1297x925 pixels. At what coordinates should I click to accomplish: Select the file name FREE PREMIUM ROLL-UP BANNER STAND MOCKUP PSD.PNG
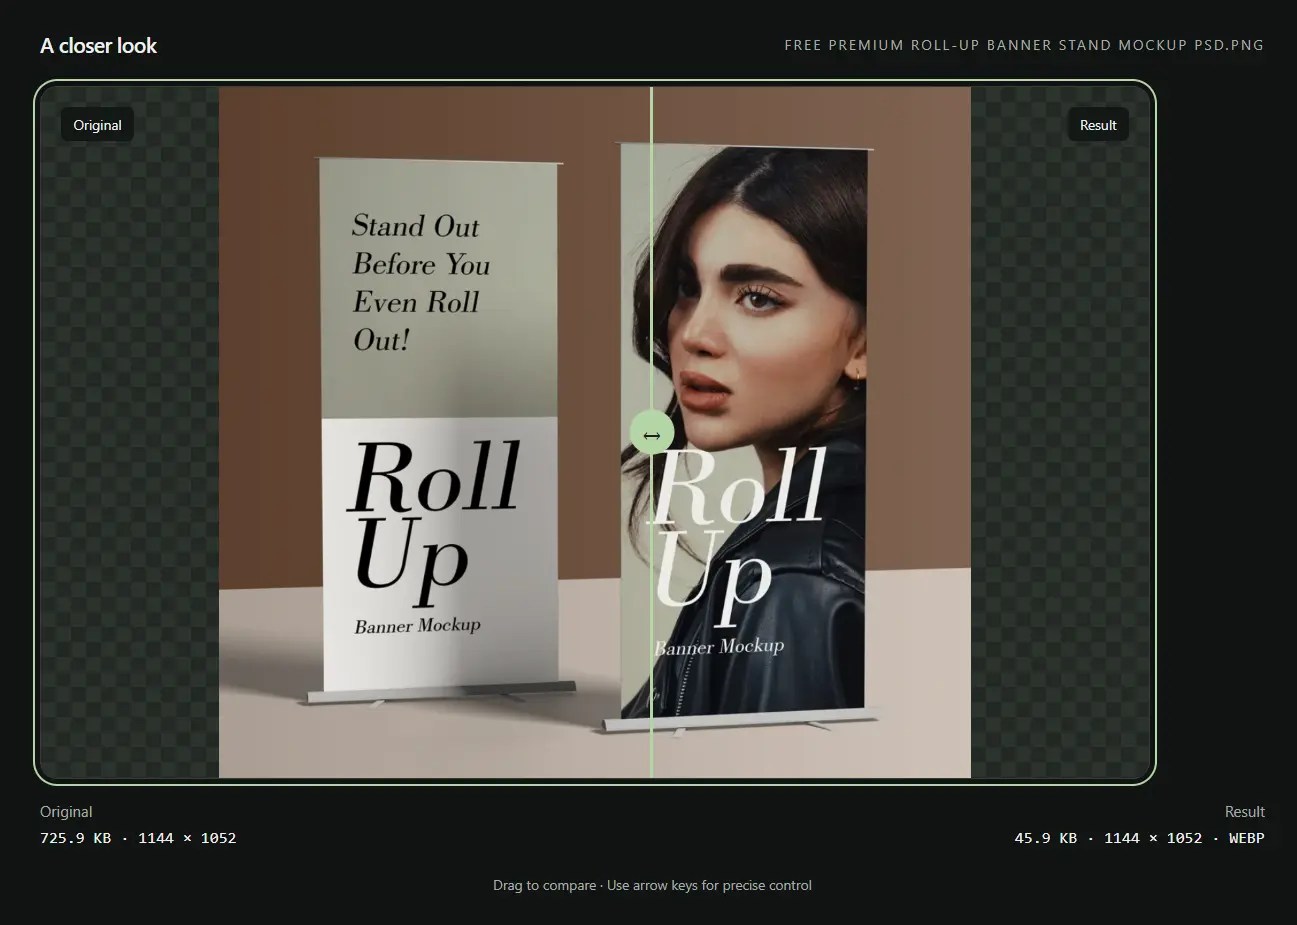1024,45
